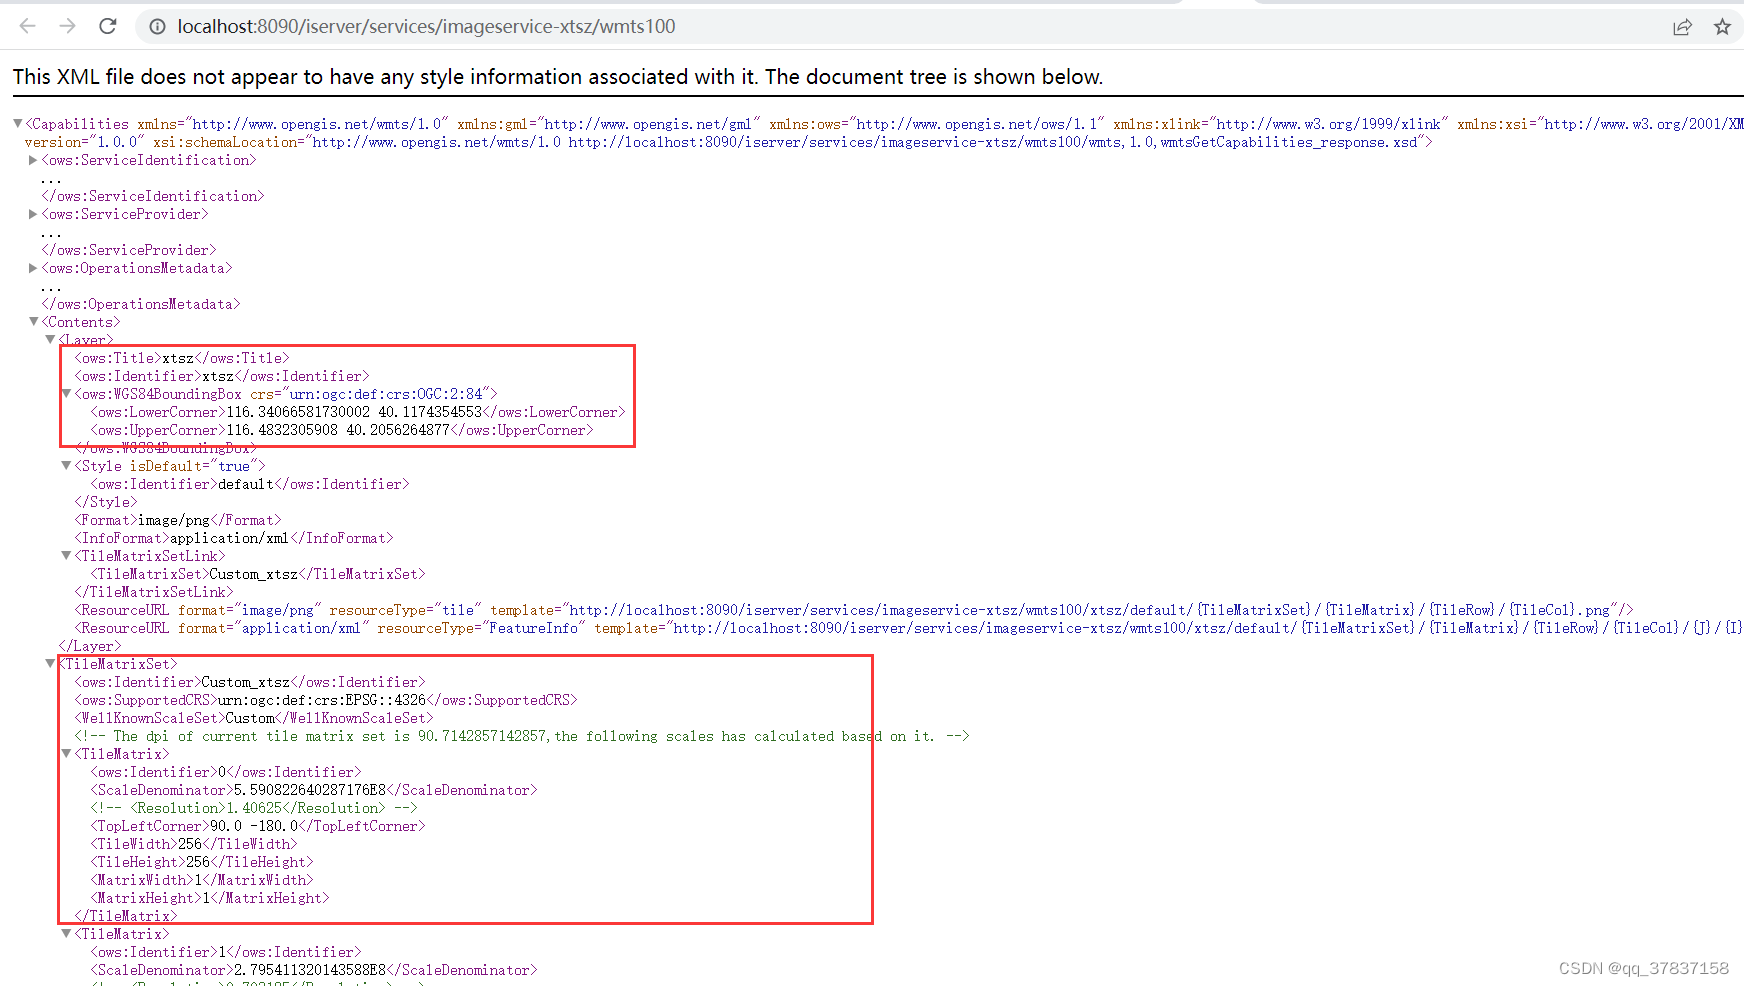Screen dimensions: 1744x986
Task: Bookmark this page with star icon
Action: [x=1722, y=27]
